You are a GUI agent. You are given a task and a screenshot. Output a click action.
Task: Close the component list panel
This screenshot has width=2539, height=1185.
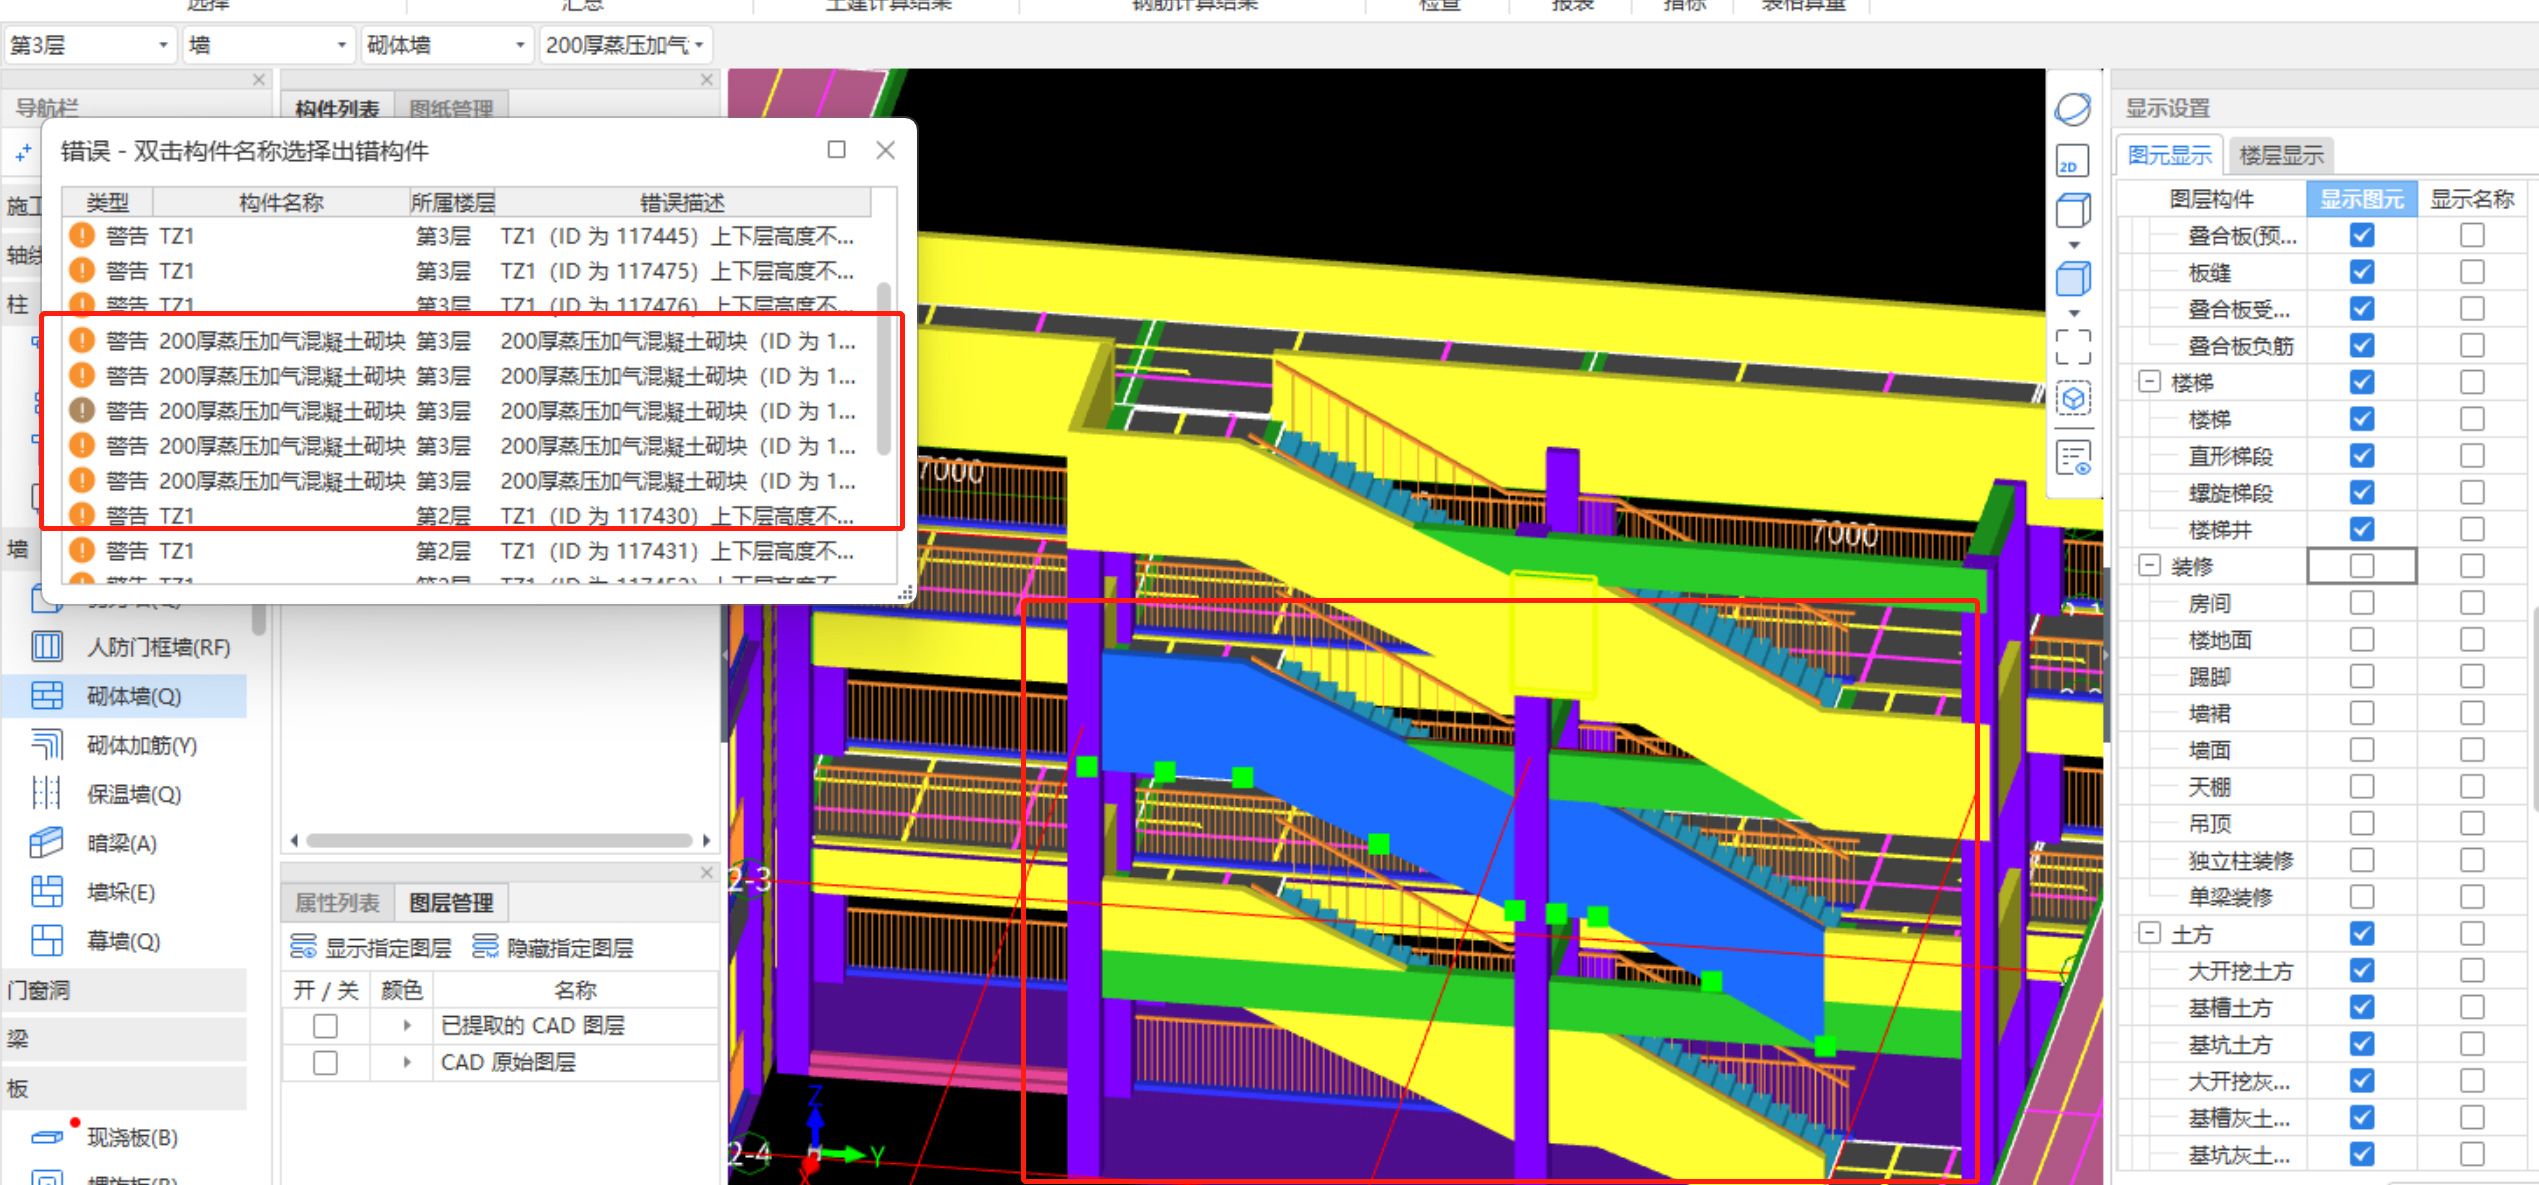(x=707, y=79)
